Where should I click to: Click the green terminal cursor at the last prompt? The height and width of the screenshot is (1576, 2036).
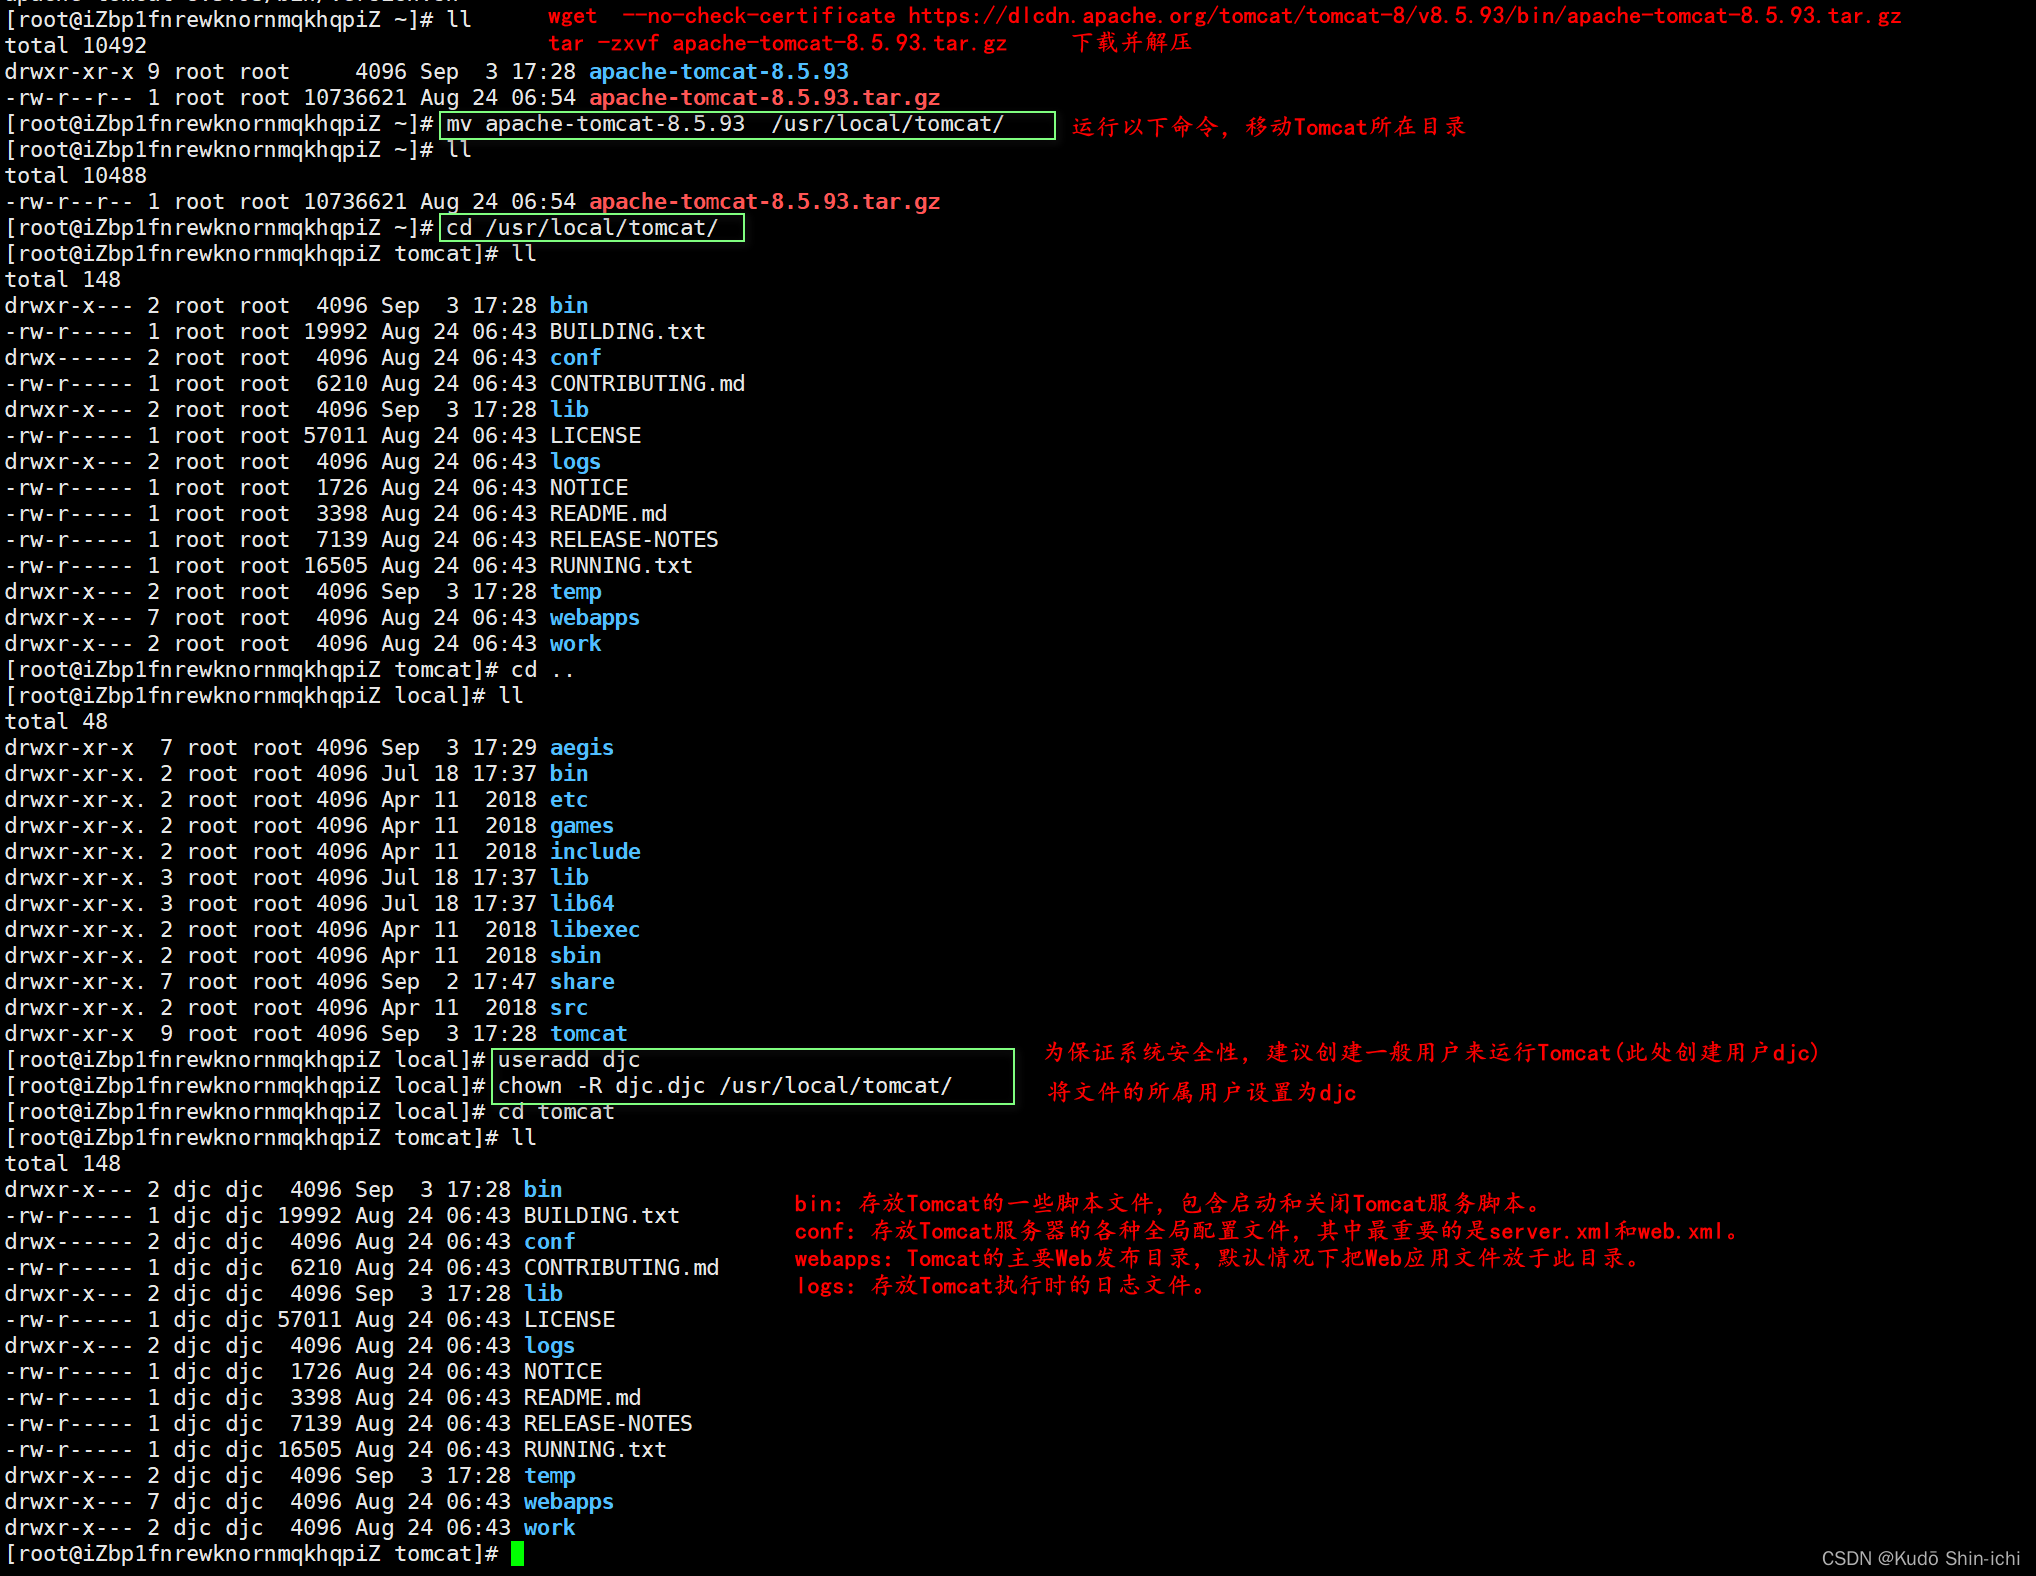click(x=517, y=1553)
